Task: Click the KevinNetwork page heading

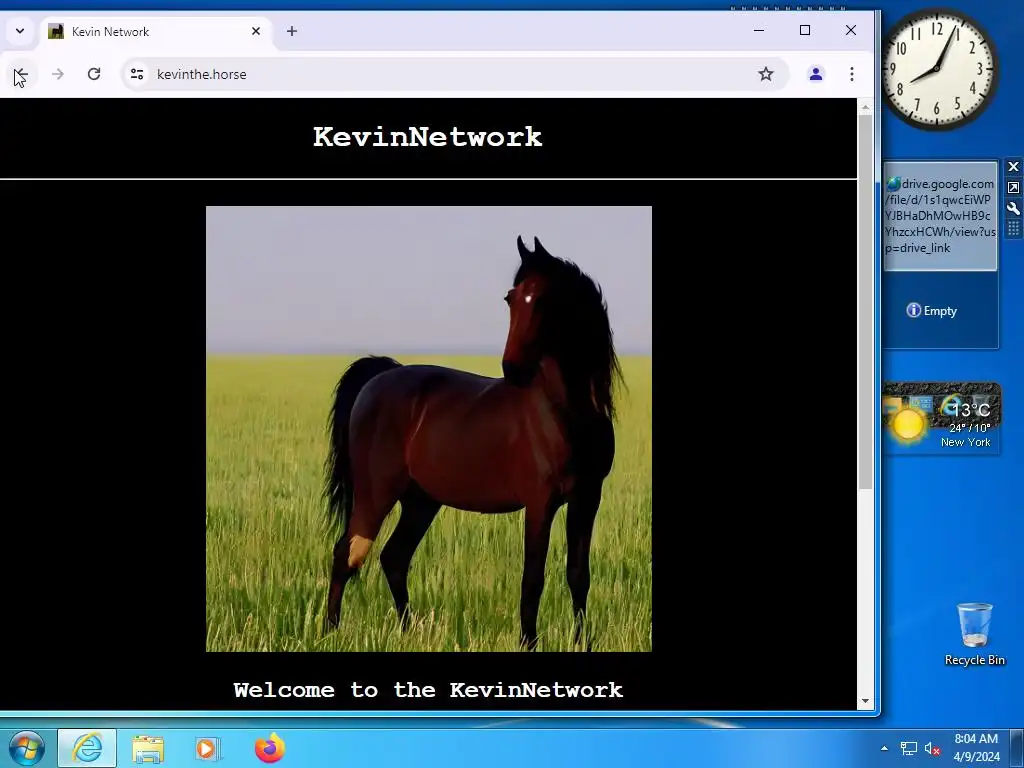Action: tap(428, 137)
